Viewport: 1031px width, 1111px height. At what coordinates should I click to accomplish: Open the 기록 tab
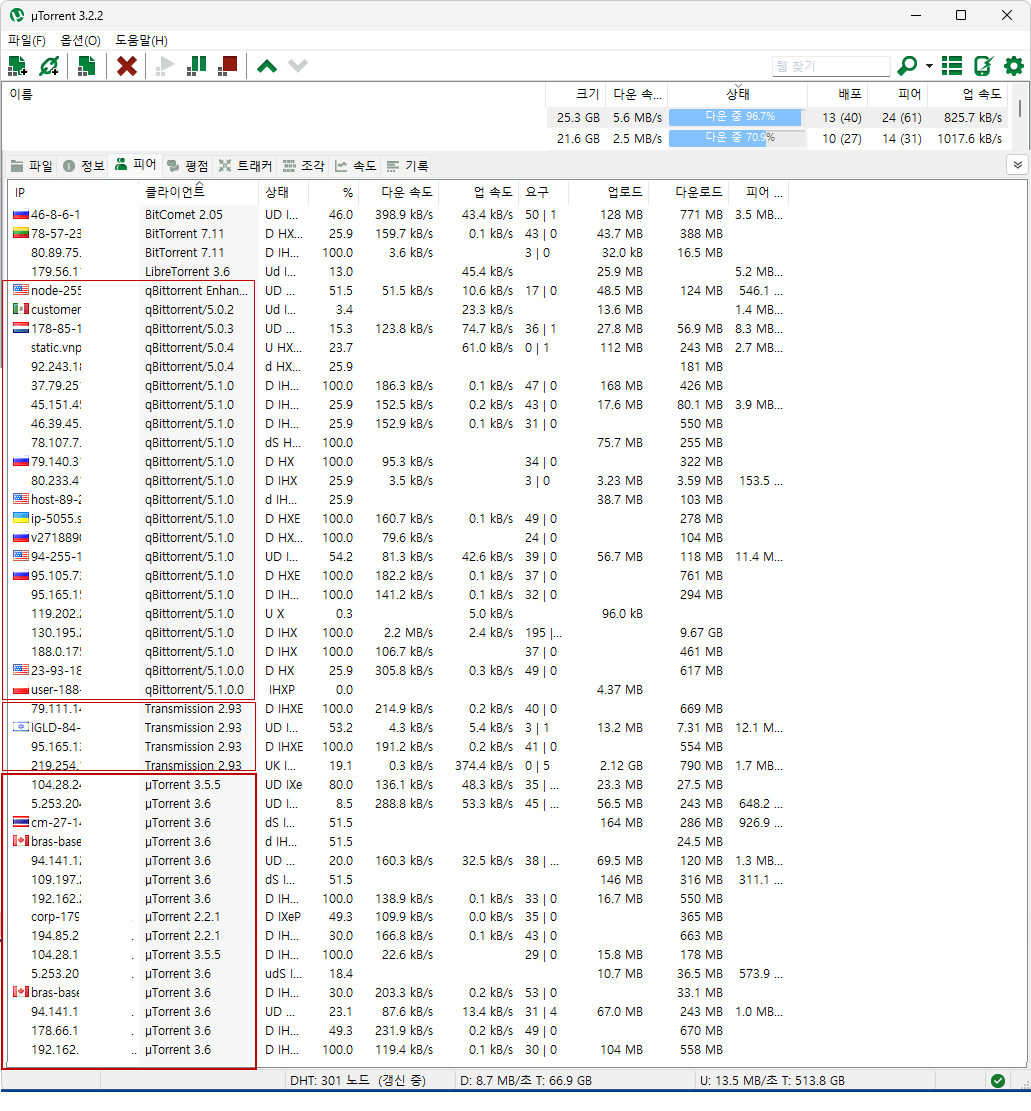click(407, 166)
